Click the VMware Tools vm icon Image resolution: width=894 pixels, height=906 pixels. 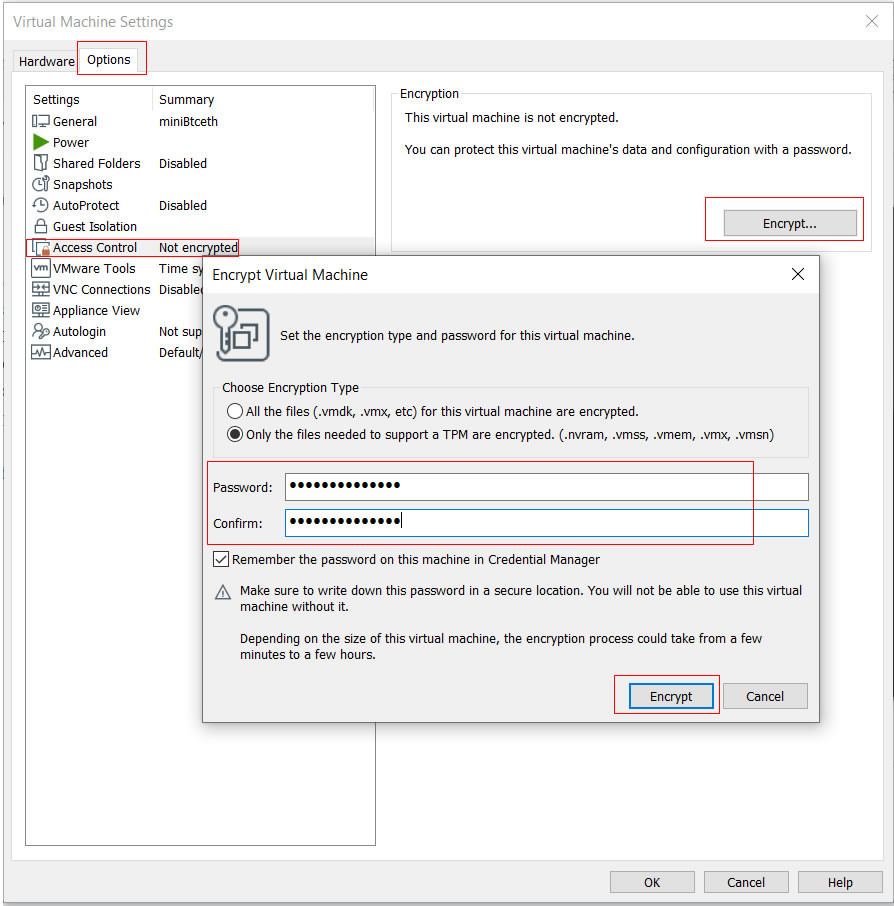point(41,268)
